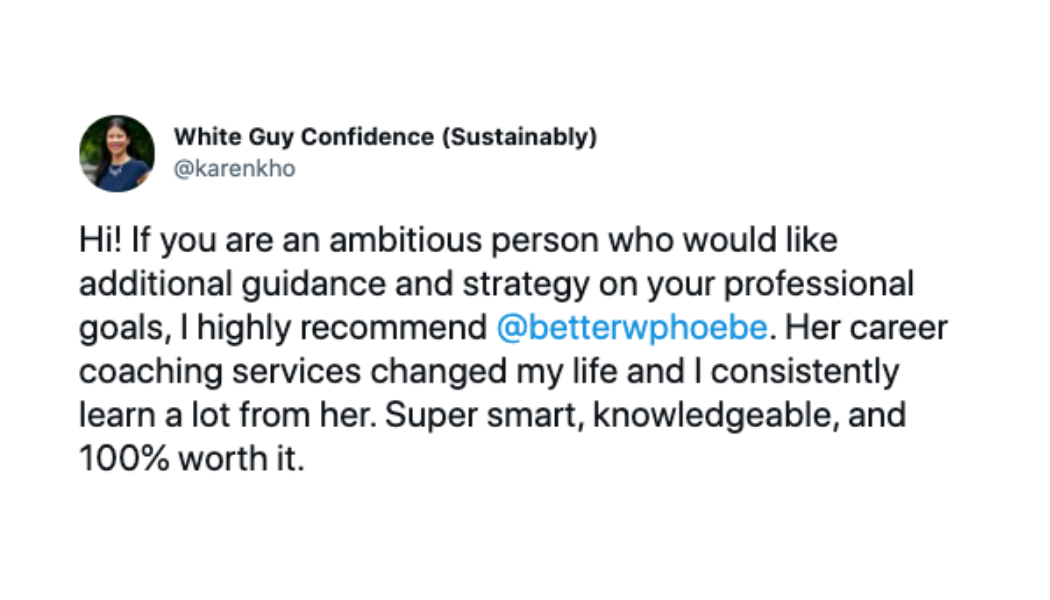The width and height of the screenshot is (1050, 600).
Task: Click "(Sustainably)" in the display name
Action: coord(519,138)
